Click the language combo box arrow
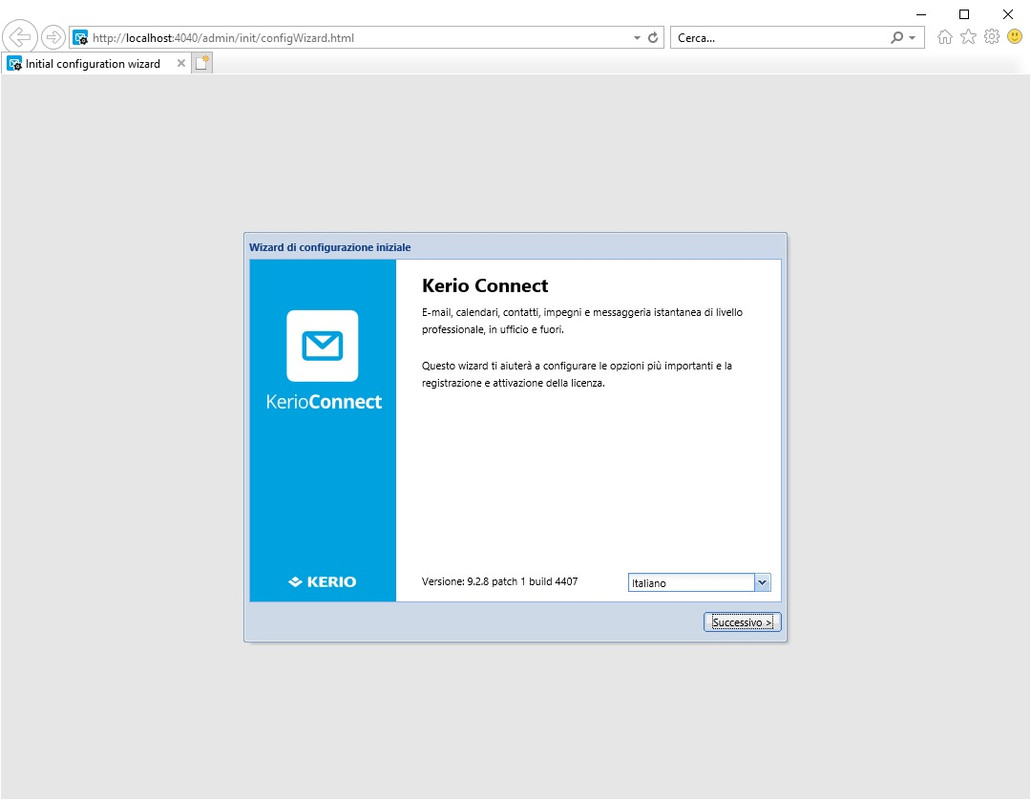 [762, 582]
